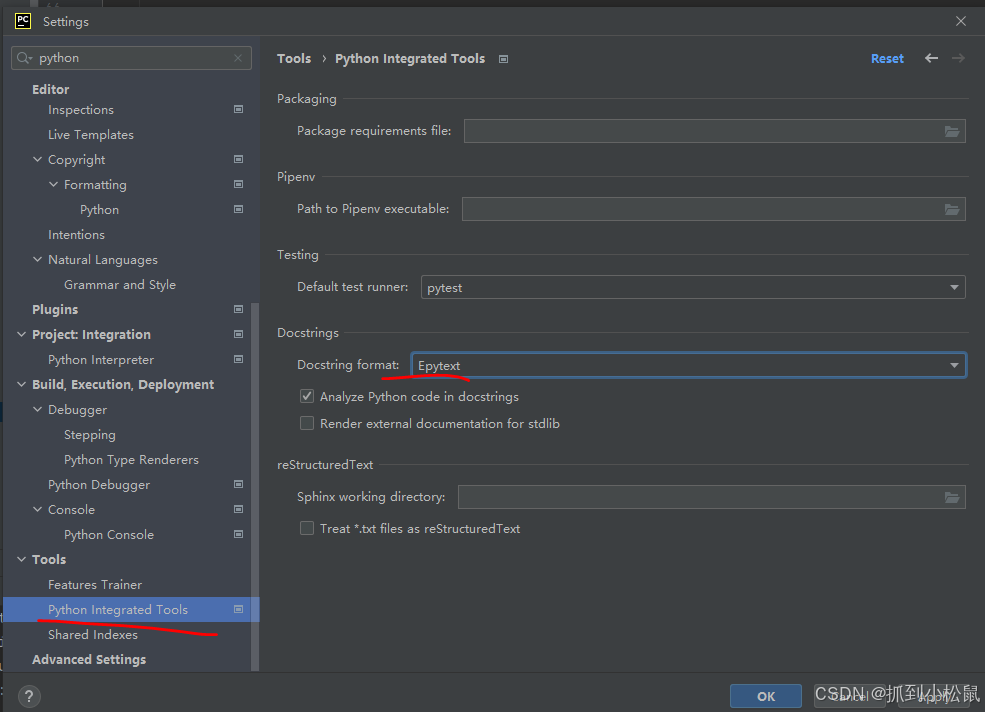
Task: Click the Reset link
Action: click(887, 58)
